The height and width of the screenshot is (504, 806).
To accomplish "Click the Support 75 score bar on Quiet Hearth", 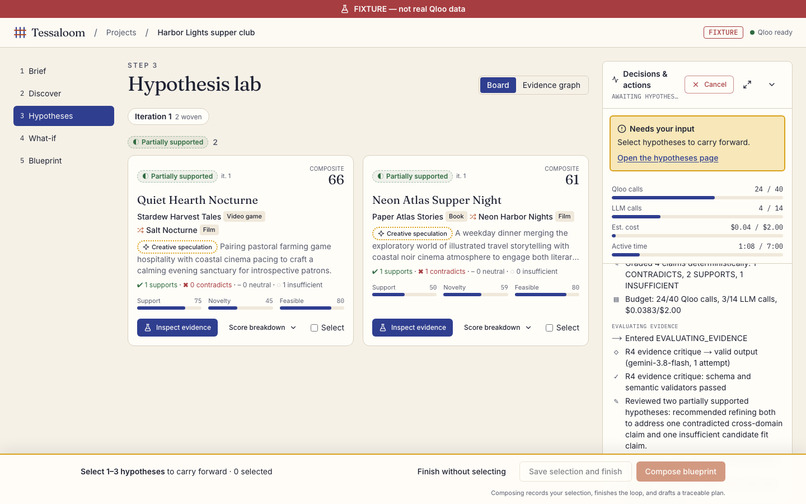I will click(x=169, y=308).
